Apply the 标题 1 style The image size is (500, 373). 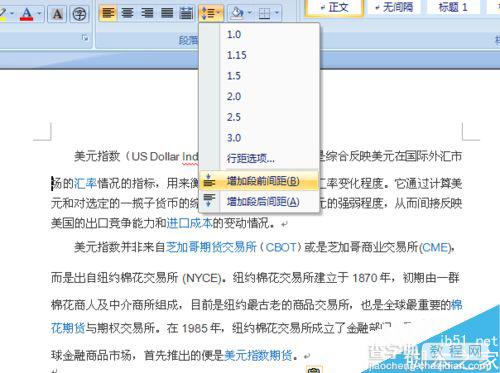pos(453,7)
